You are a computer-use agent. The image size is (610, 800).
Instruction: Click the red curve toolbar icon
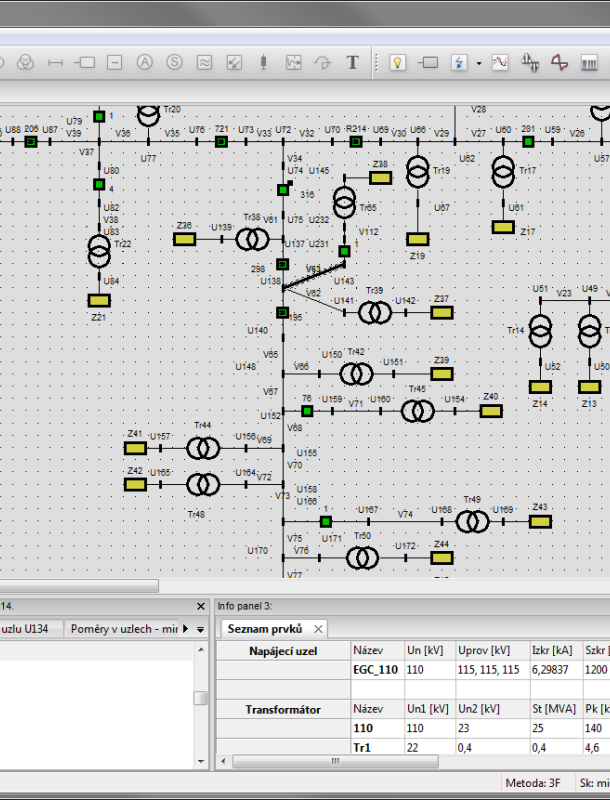(x=560, y=63)
